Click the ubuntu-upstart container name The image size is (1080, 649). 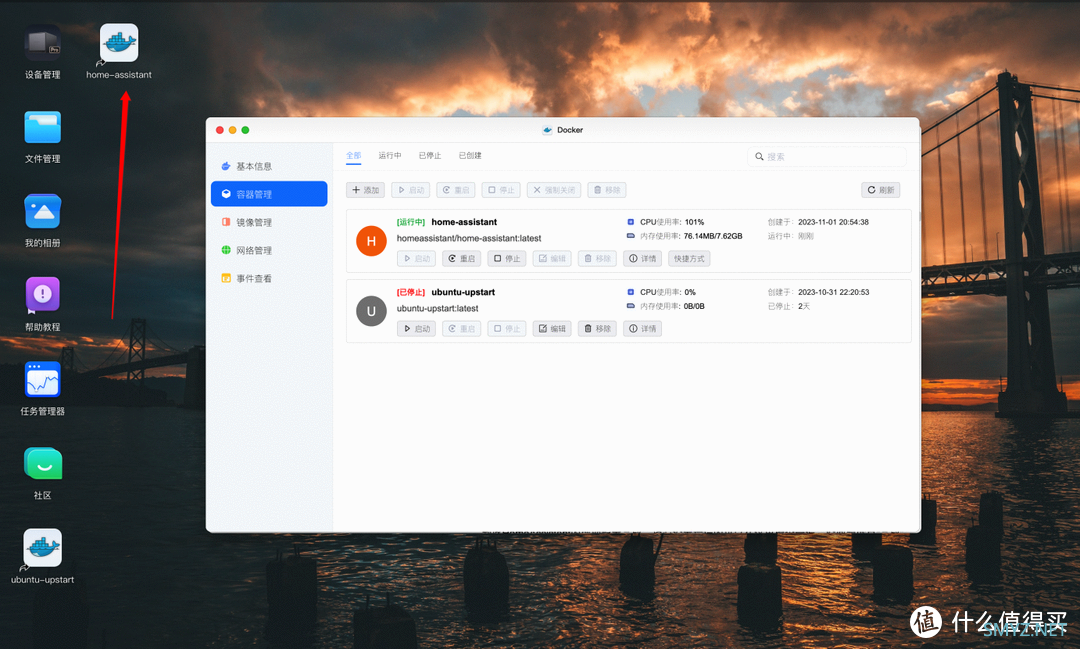tap(463, 292)
